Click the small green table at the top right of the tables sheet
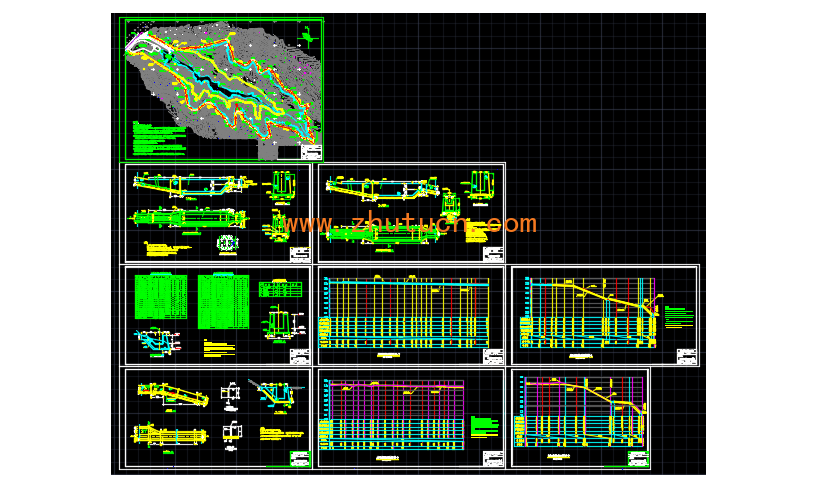This screenshot has height=488, width=818. (x=280, y=289)
